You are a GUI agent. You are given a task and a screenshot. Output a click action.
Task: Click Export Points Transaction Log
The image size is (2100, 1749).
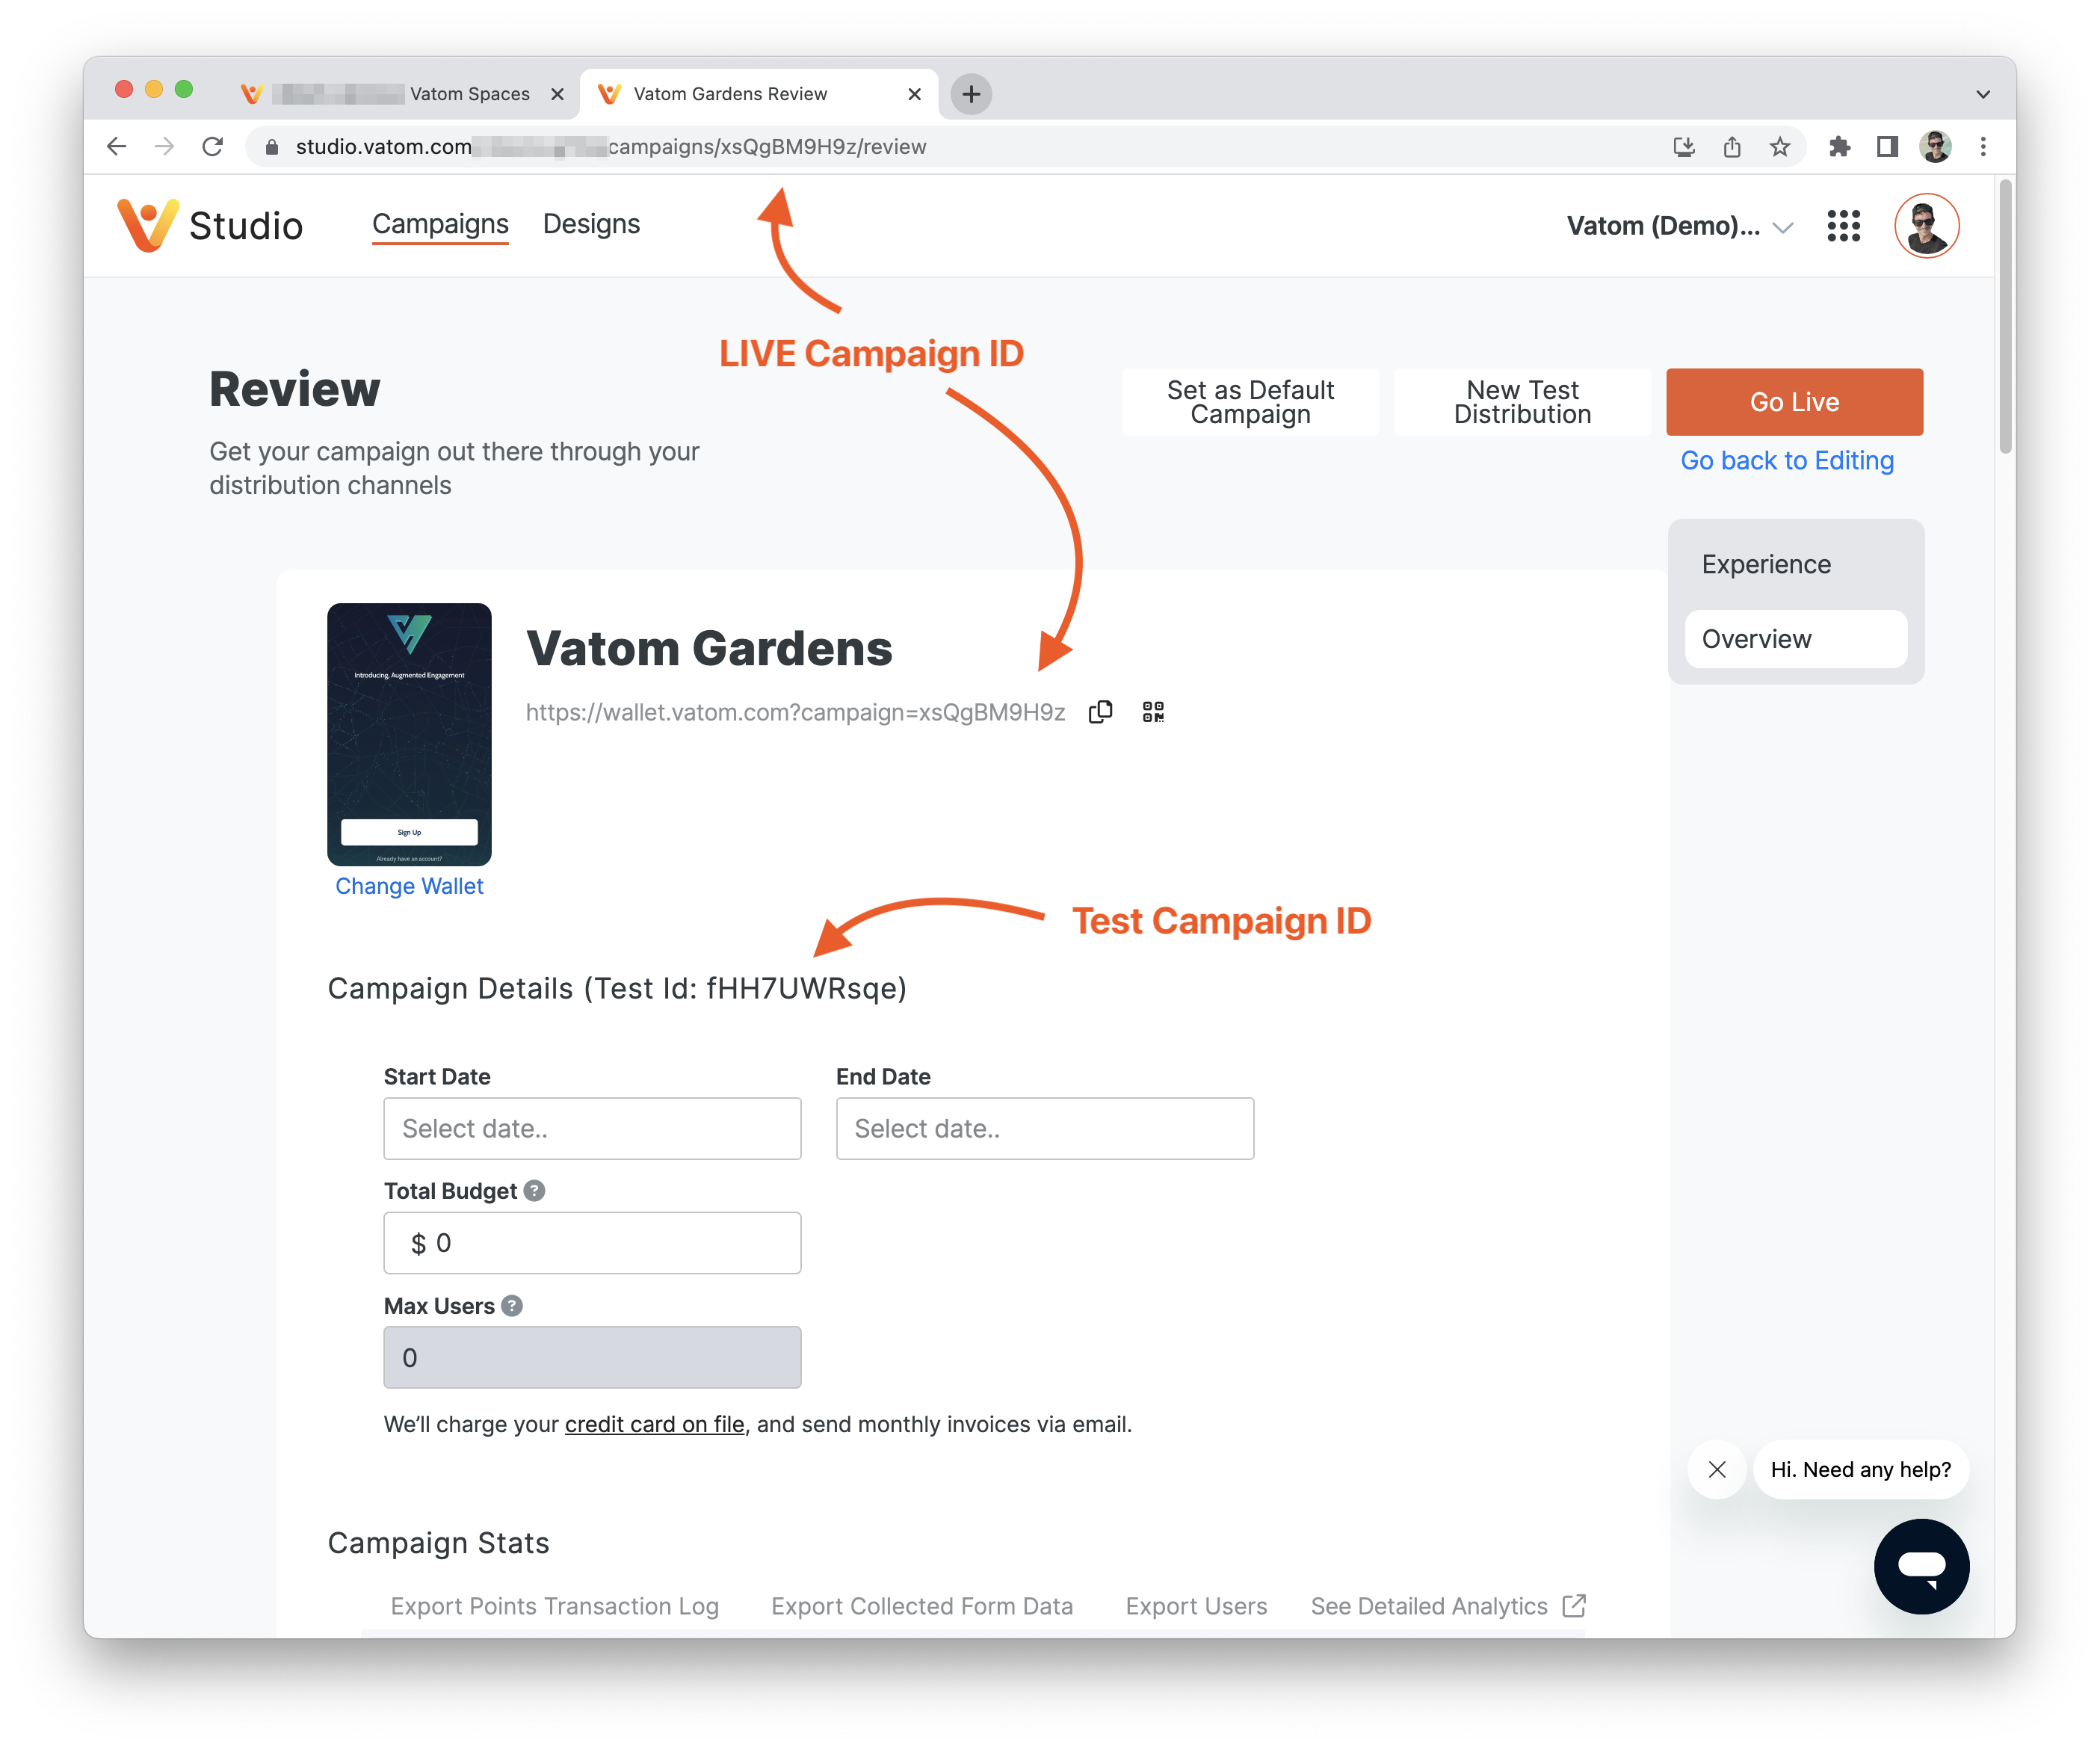[555, 1606]
